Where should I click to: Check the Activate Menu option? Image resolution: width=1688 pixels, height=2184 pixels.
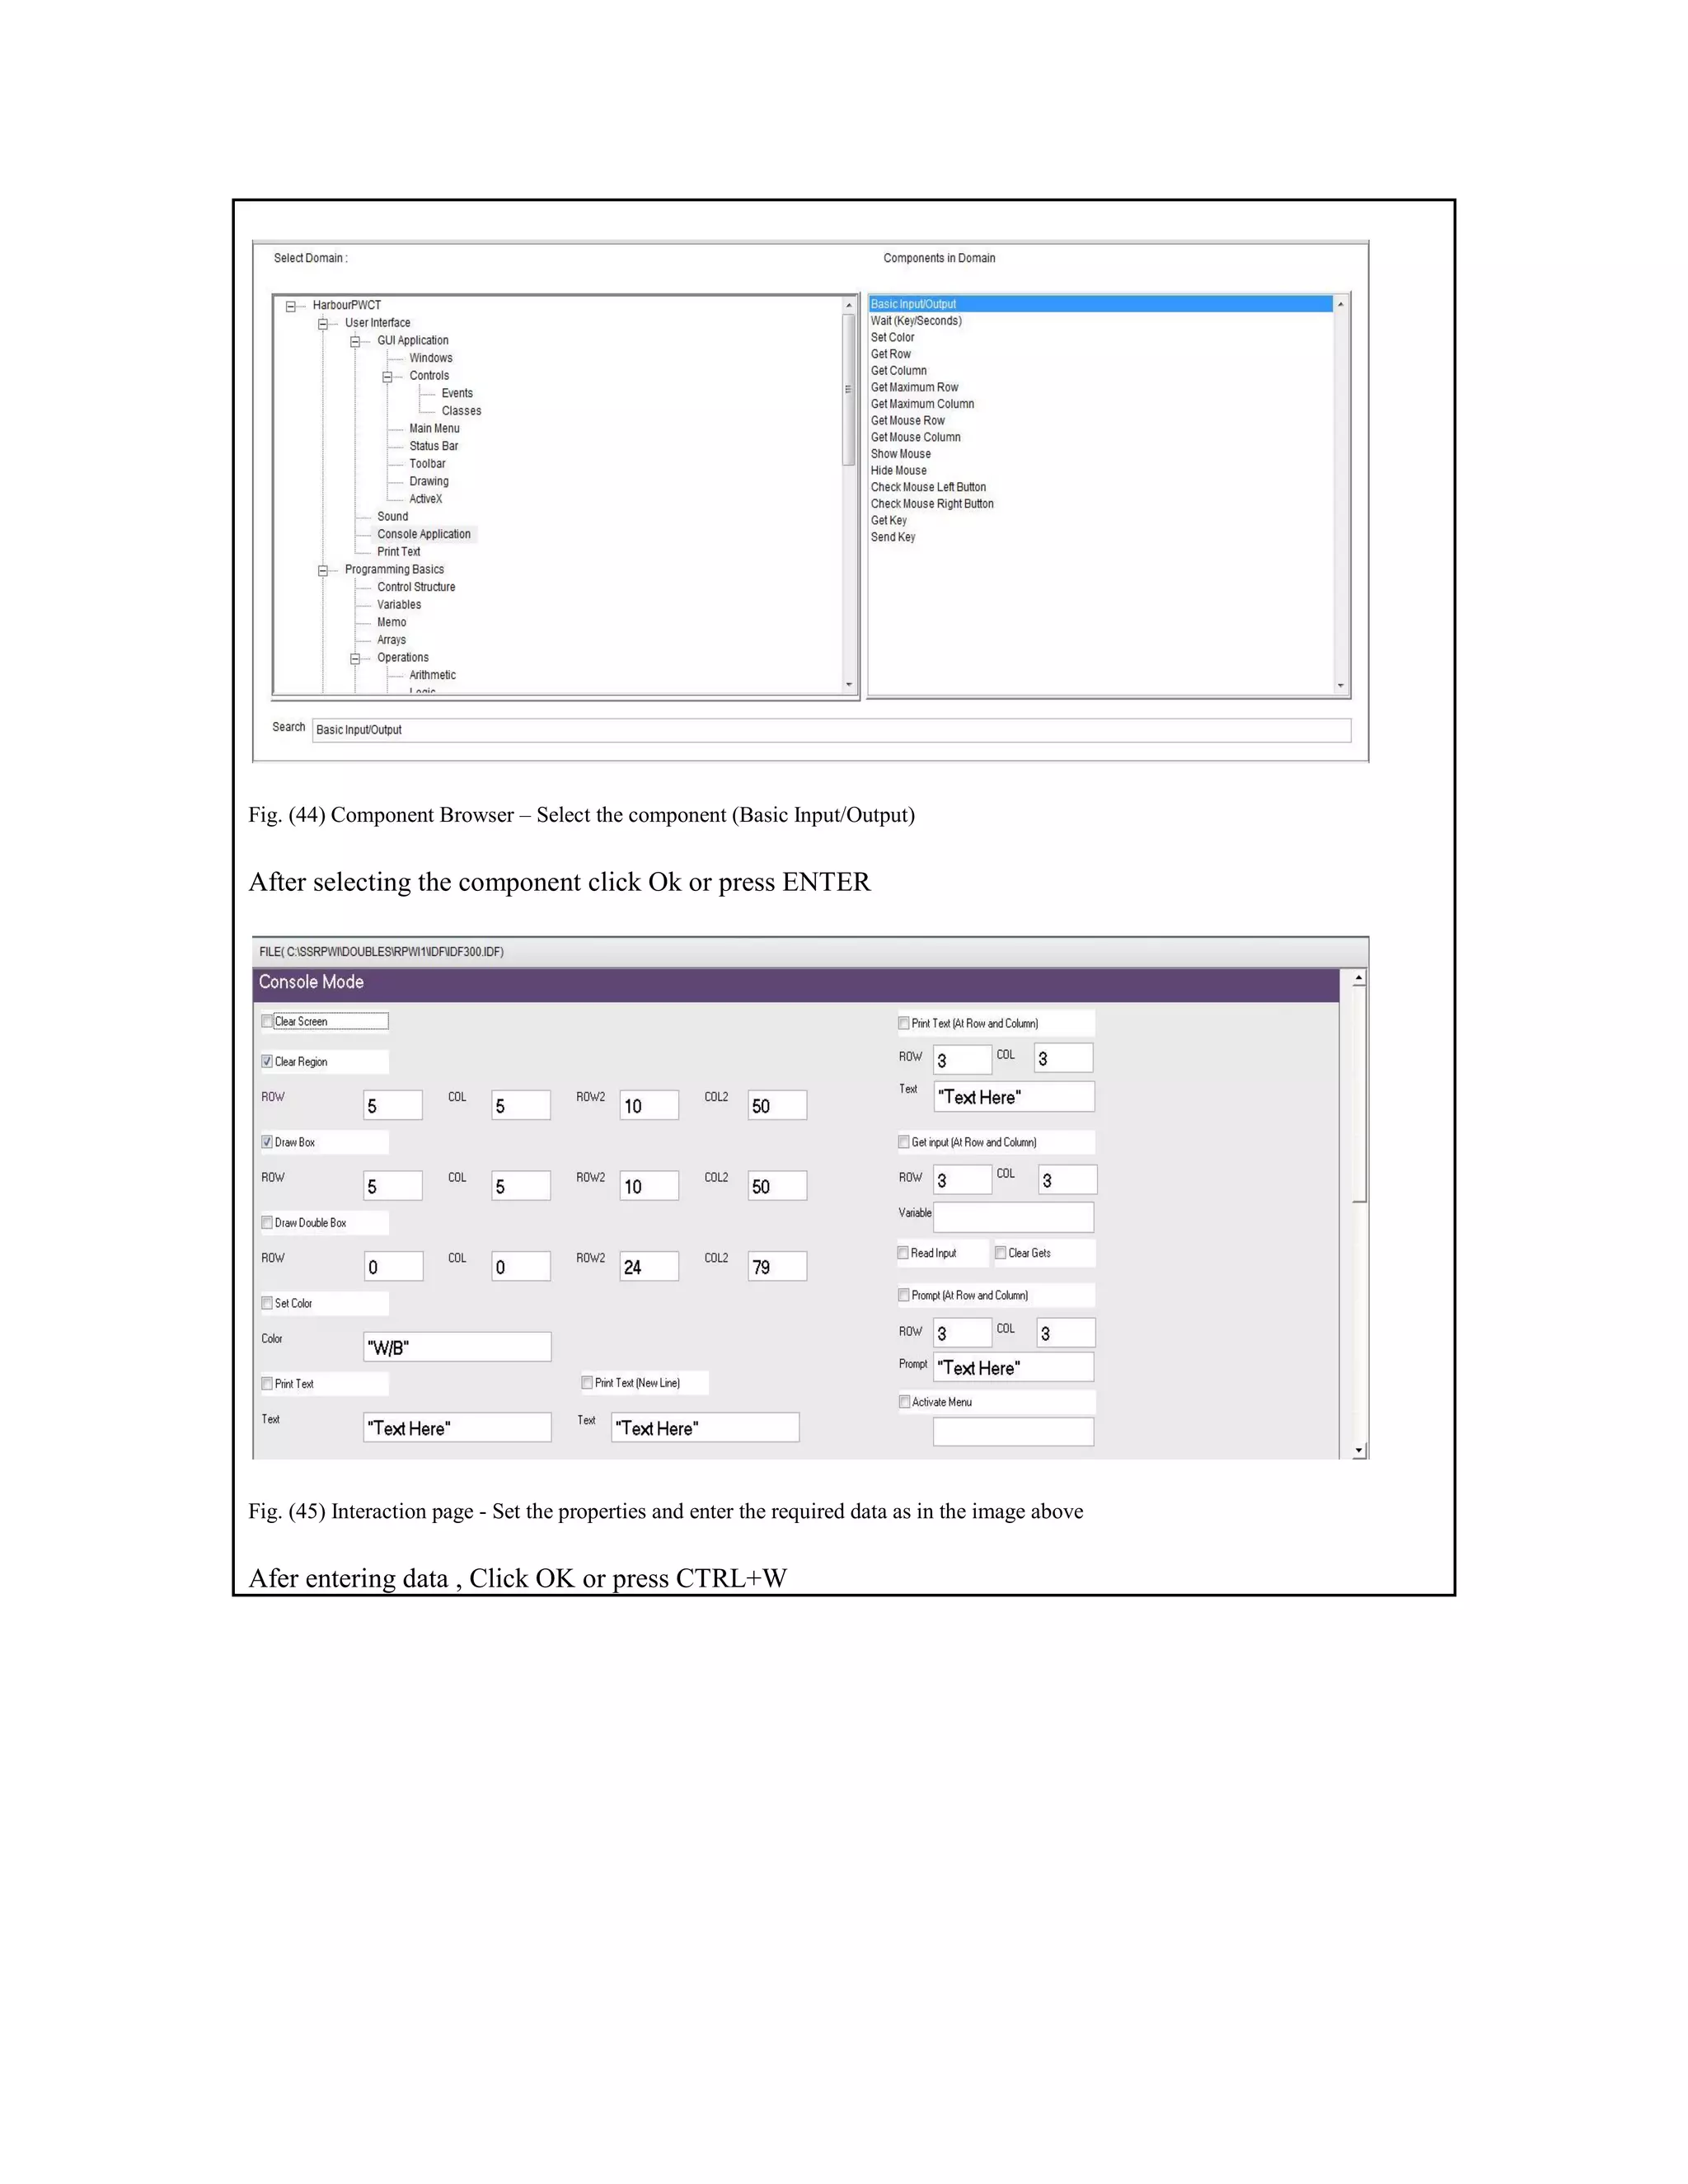[x=904, y=1401]
